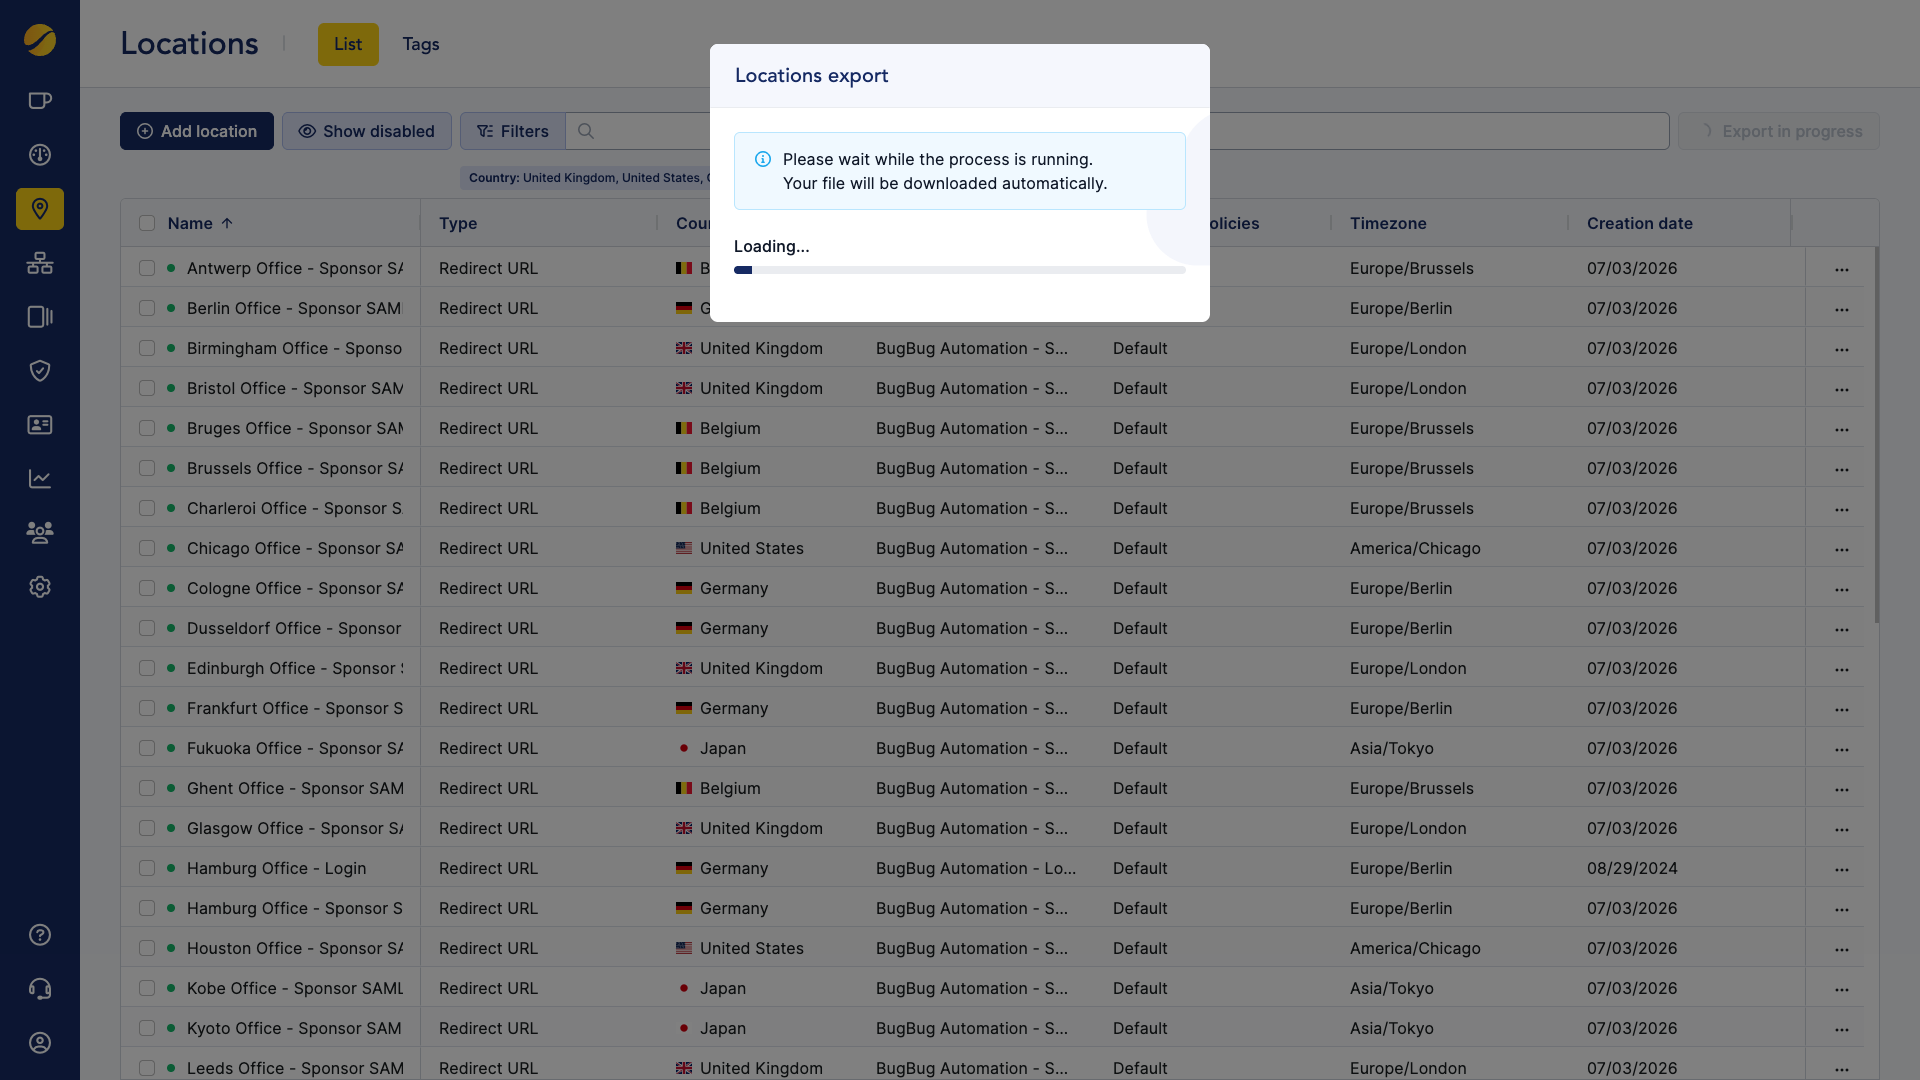Select the Locations pin sidebar icon

pyautogui.click(x=40, y=209)
